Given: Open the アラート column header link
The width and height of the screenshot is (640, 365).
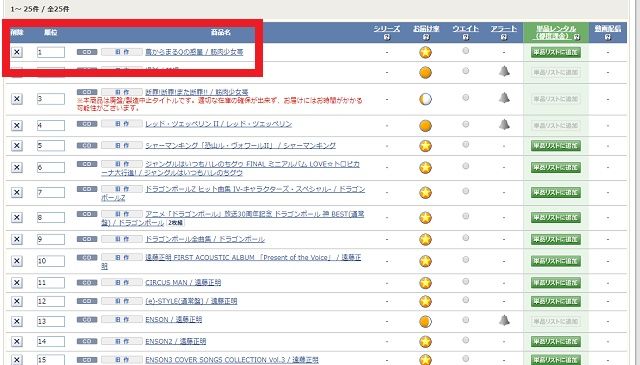Looking at the screenshot, I should pyautogui.click(x=504, y=29).
